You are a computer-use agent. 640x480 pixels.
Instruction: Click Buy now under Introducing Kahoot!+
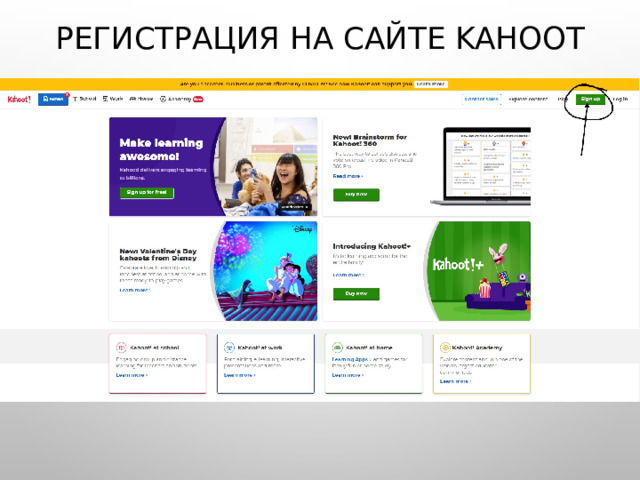(x=356, y=294)
